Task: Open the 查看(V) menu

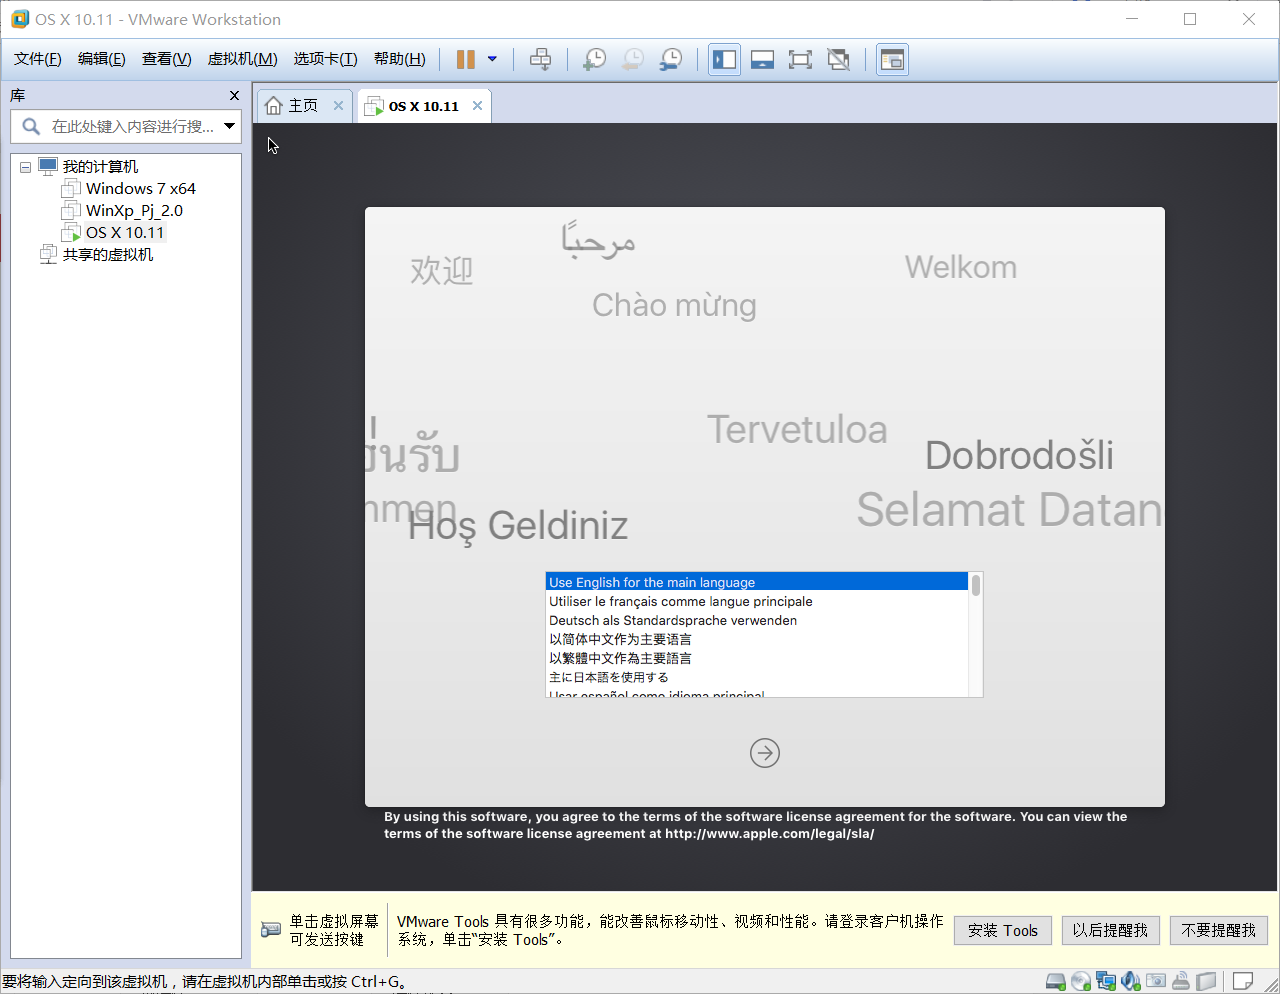Action: pos(167,59)
